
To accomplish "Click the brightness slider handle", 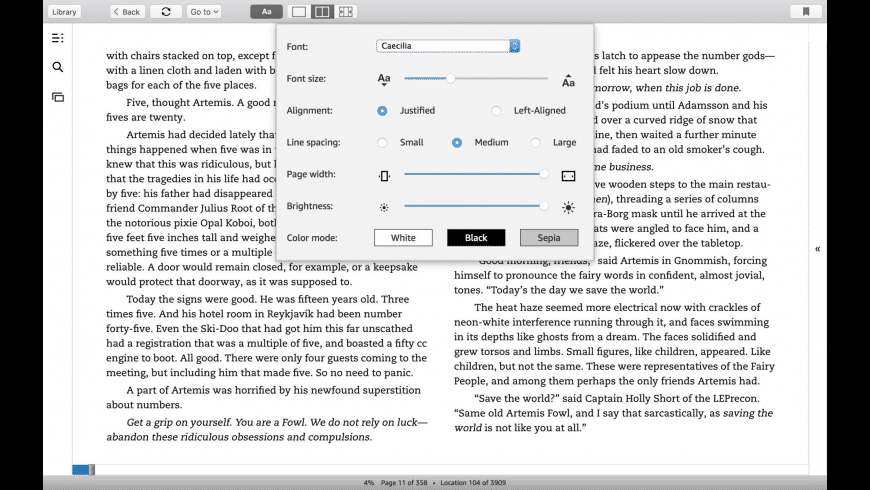I will tap(544, 206).
